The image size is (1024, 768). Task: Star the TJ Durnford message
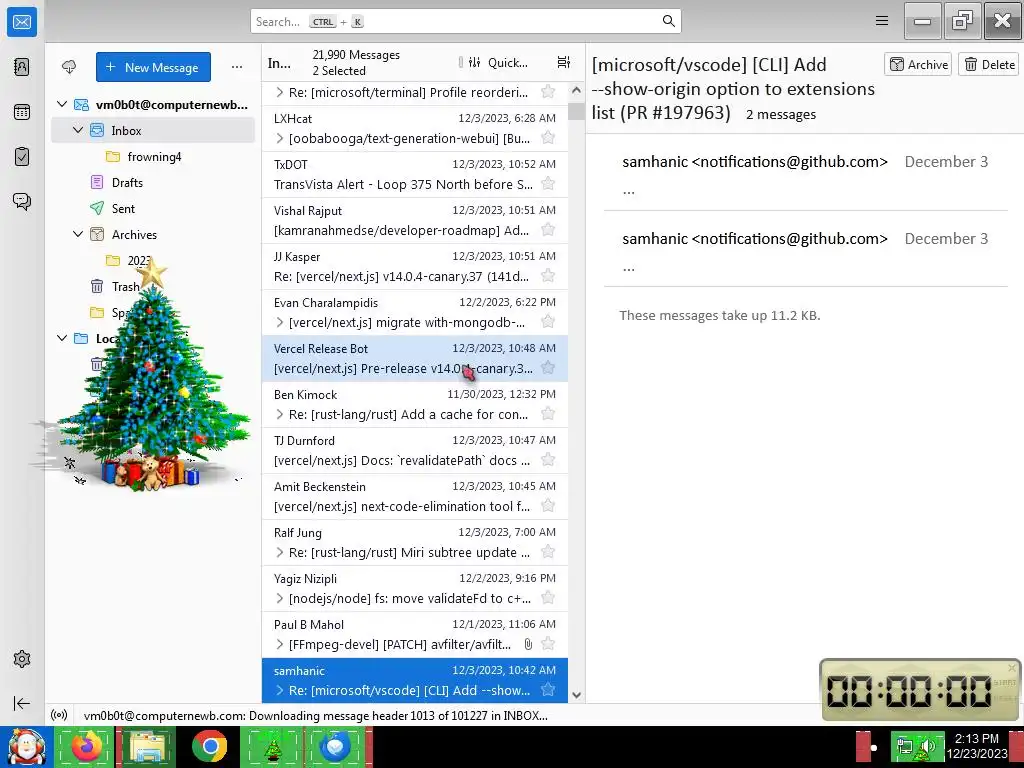pos(548,460)
